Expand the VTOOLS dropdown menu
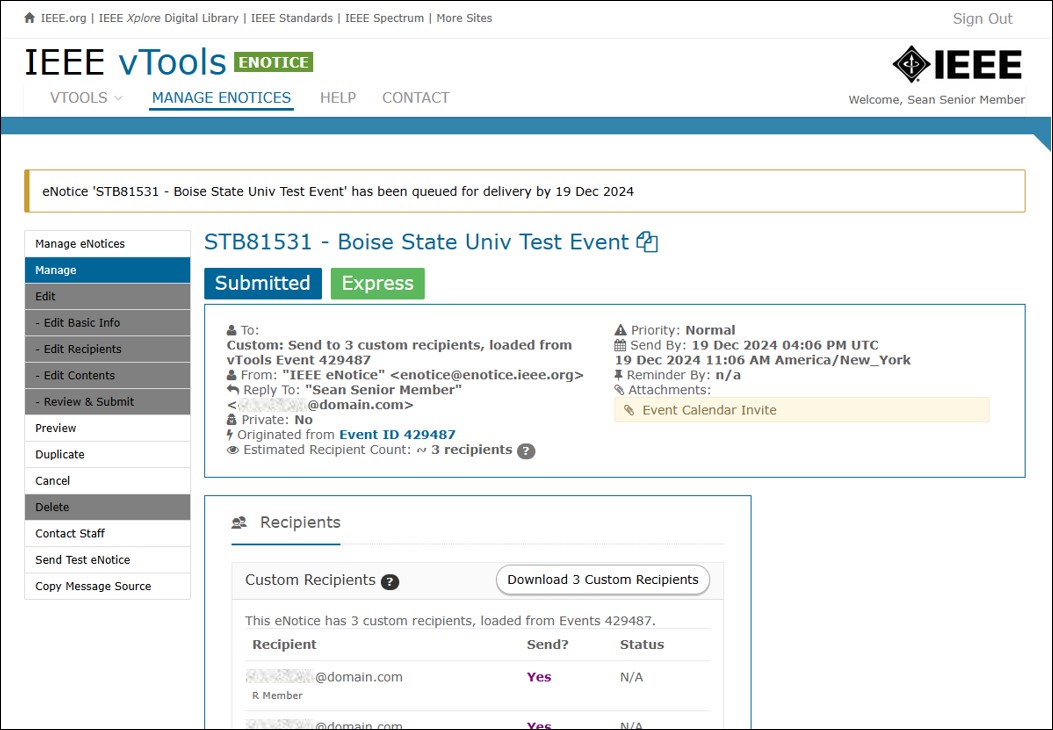The image size is (1053, 730). pos(86,98)
